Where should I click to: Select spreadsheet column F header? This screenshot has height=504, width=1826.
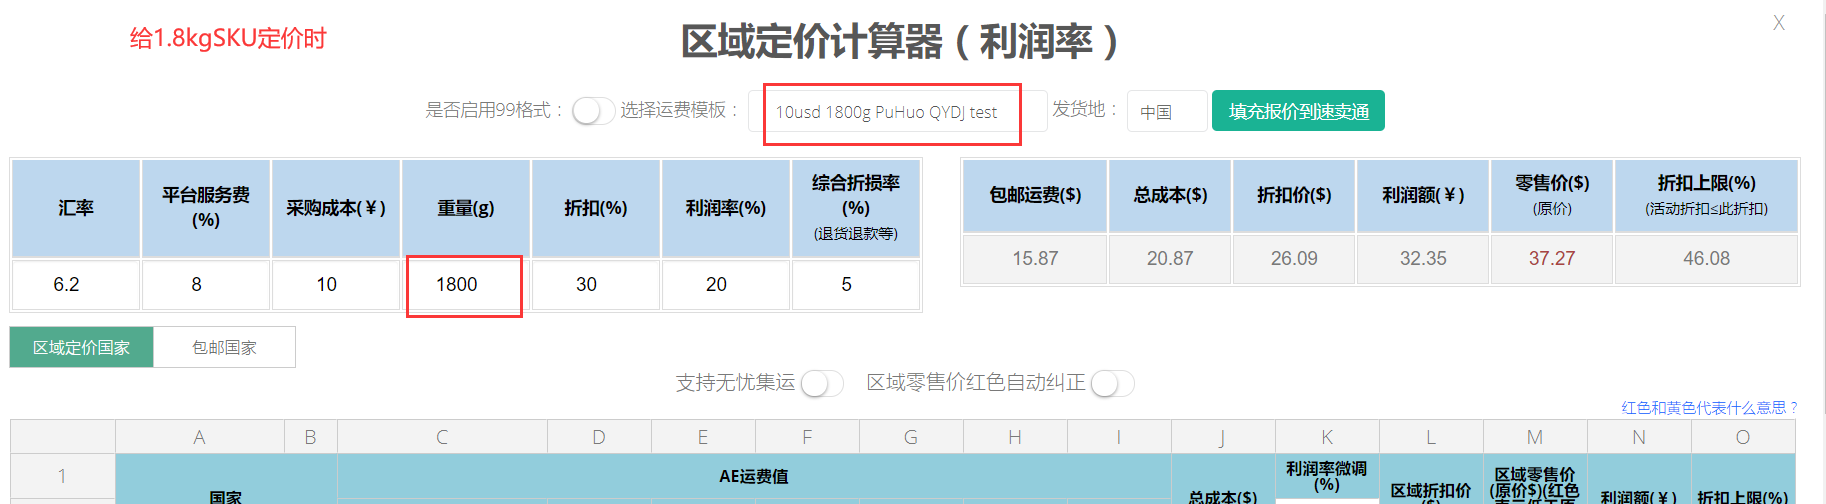tap(807, 437)
